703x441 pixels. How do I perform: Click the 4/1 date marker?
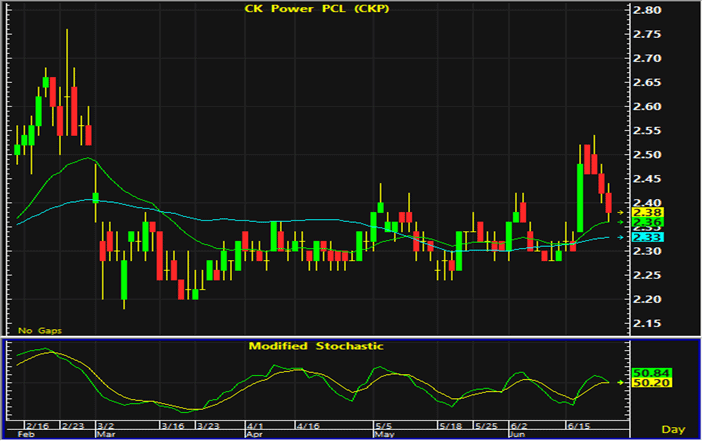[256, 426]
